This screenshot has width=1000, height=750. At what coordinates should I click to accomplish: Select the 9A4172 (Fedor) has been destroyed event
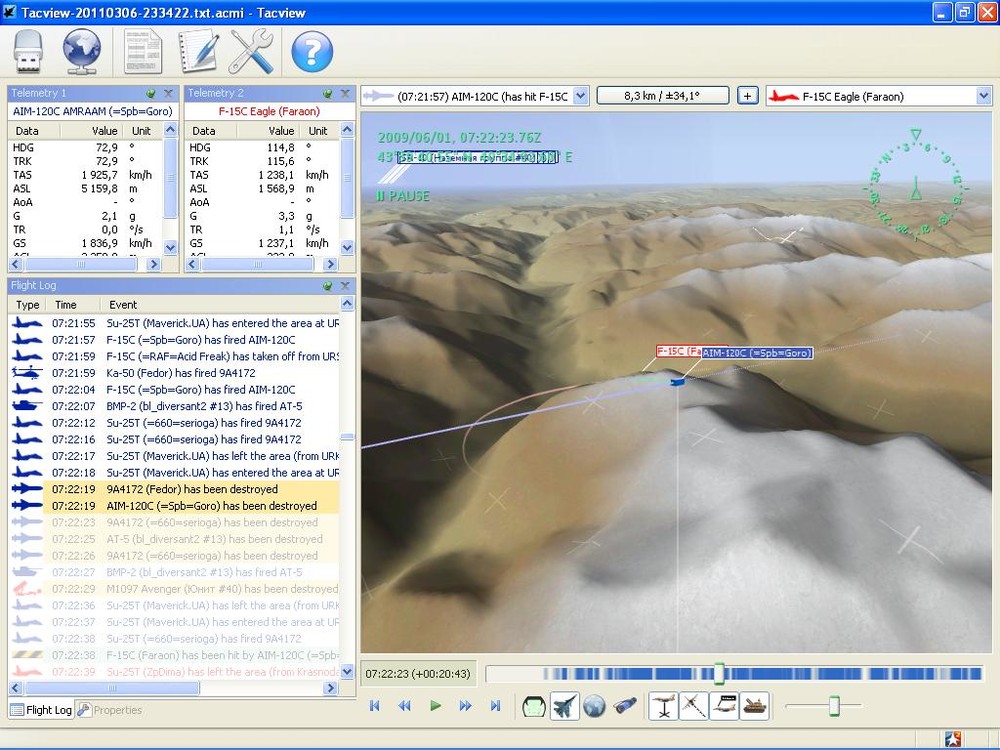pyautogui.click(x=173, y=489)
